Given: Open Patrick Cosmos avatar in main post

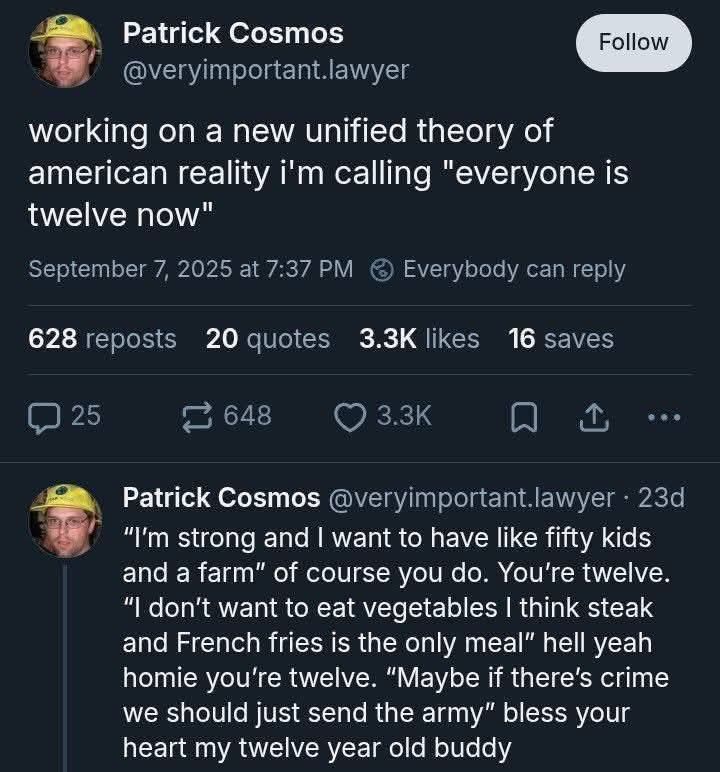Looking at the screenshot, I should pos(64,50).
